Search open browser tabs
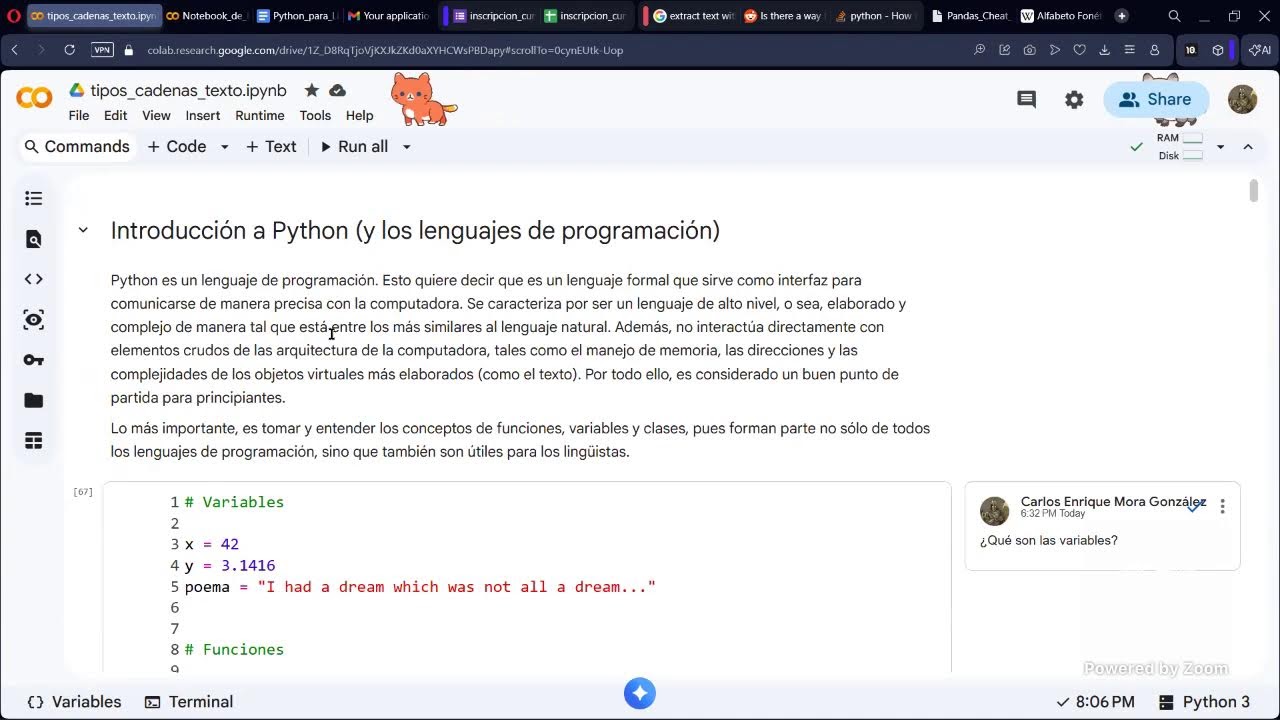 tap(1174, 16)
